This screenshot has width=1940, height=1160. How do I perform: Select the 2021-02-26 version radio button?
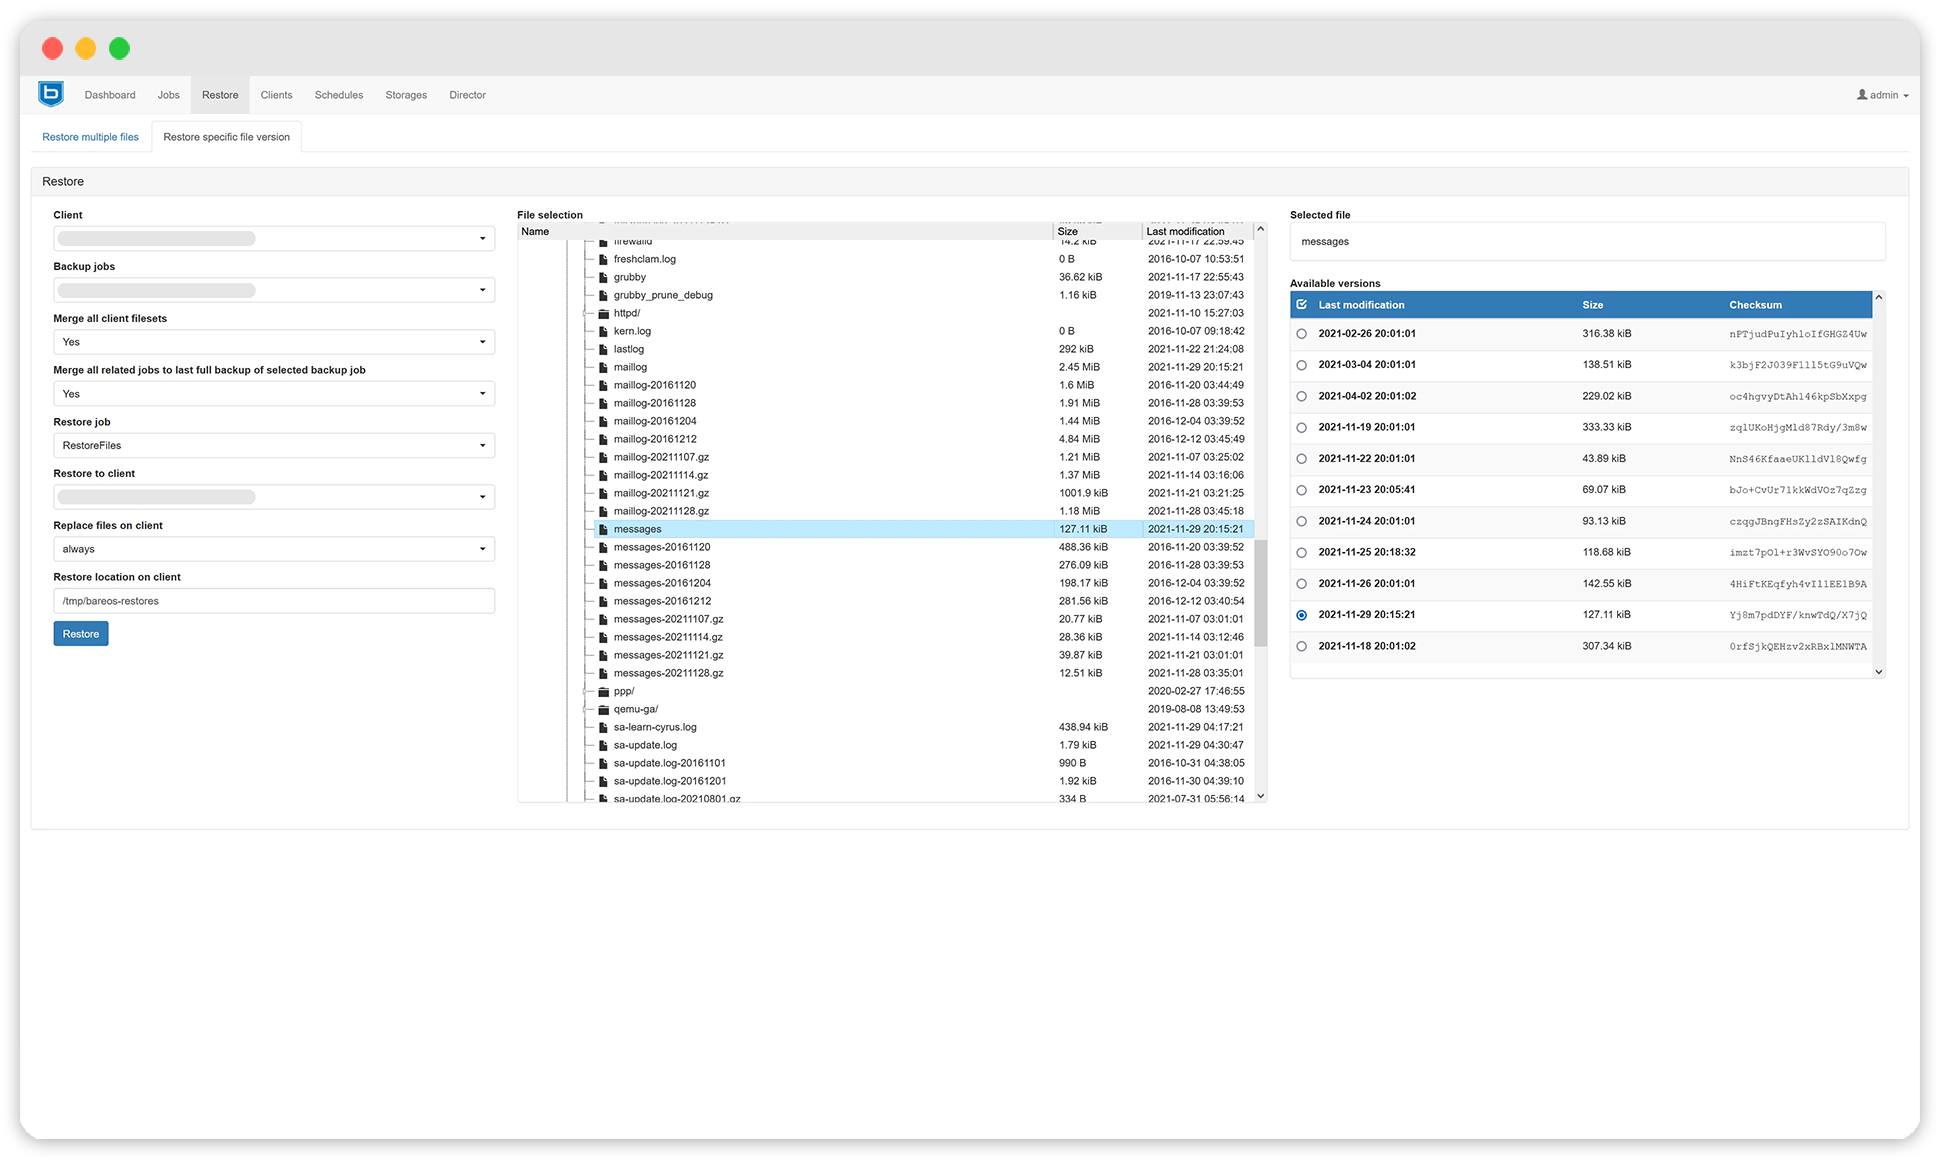1301,334
